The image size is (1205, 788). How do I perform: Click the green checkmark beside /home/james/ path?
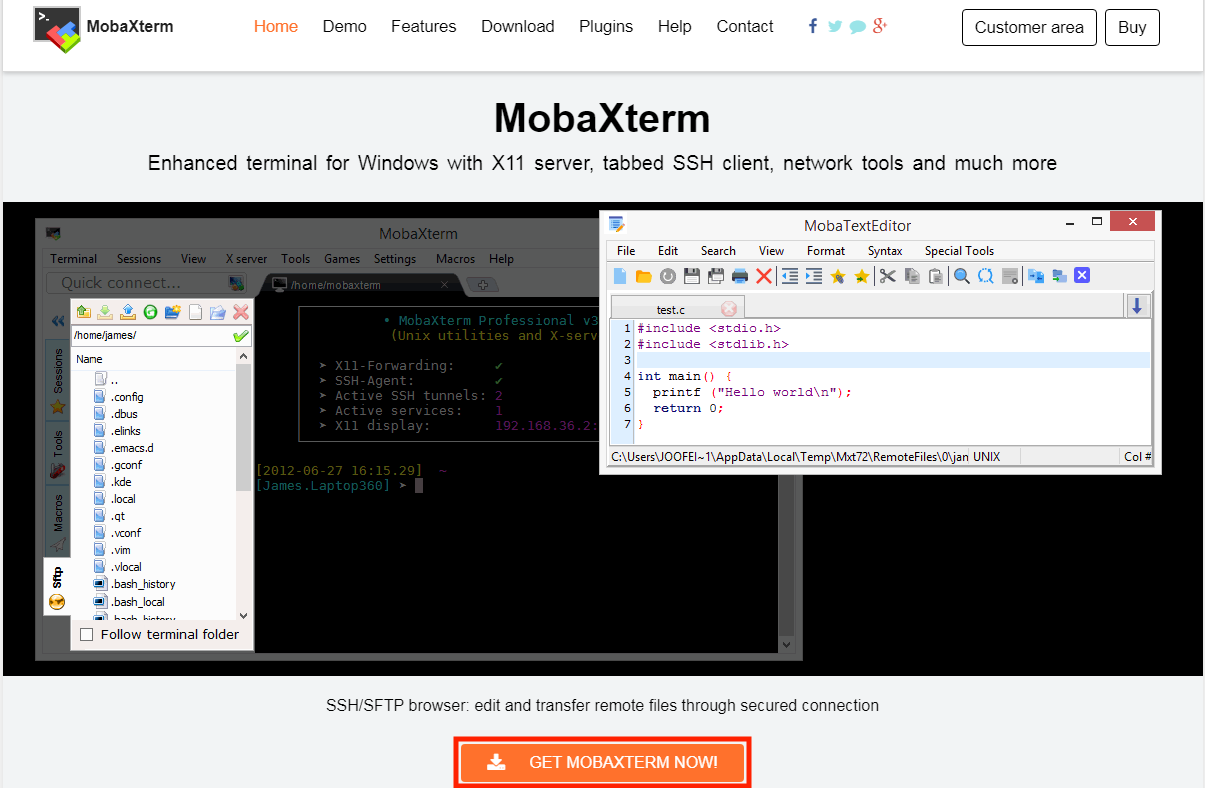[241, 336]
